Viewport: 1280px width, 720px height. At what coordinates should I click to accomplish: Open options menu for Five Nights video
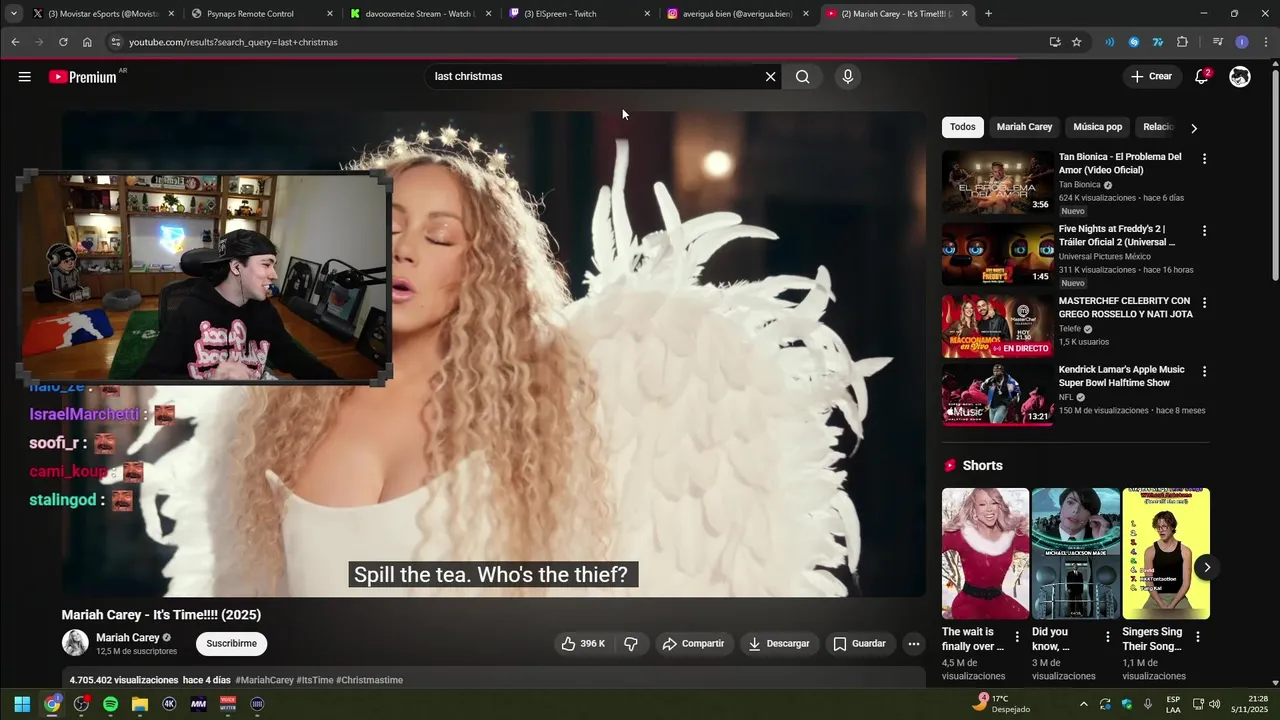tap(1204, 231)
